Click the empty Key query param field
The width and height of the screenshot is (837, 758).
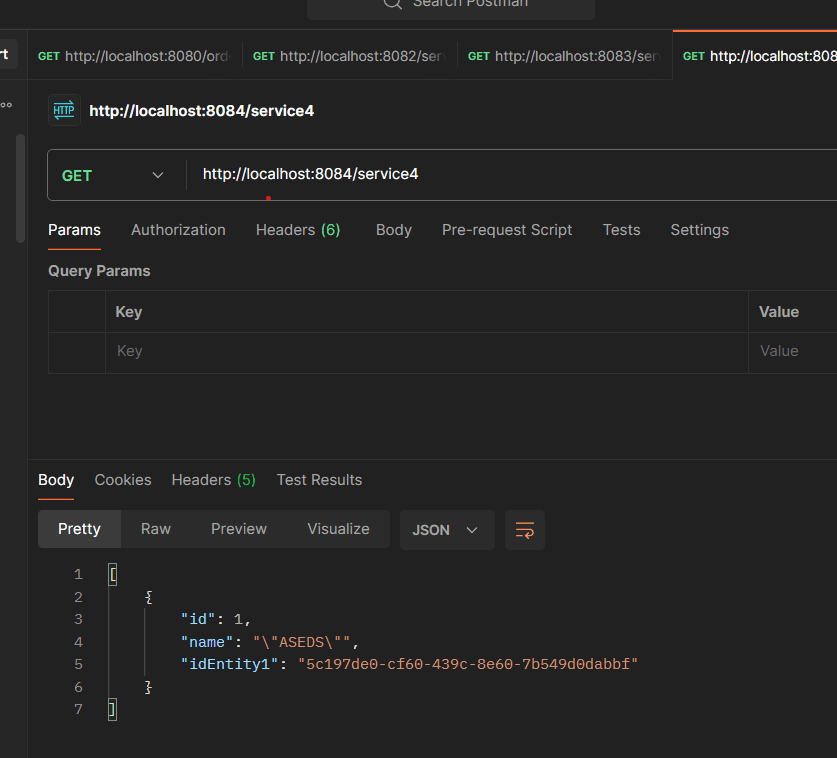tap(425, 351)
